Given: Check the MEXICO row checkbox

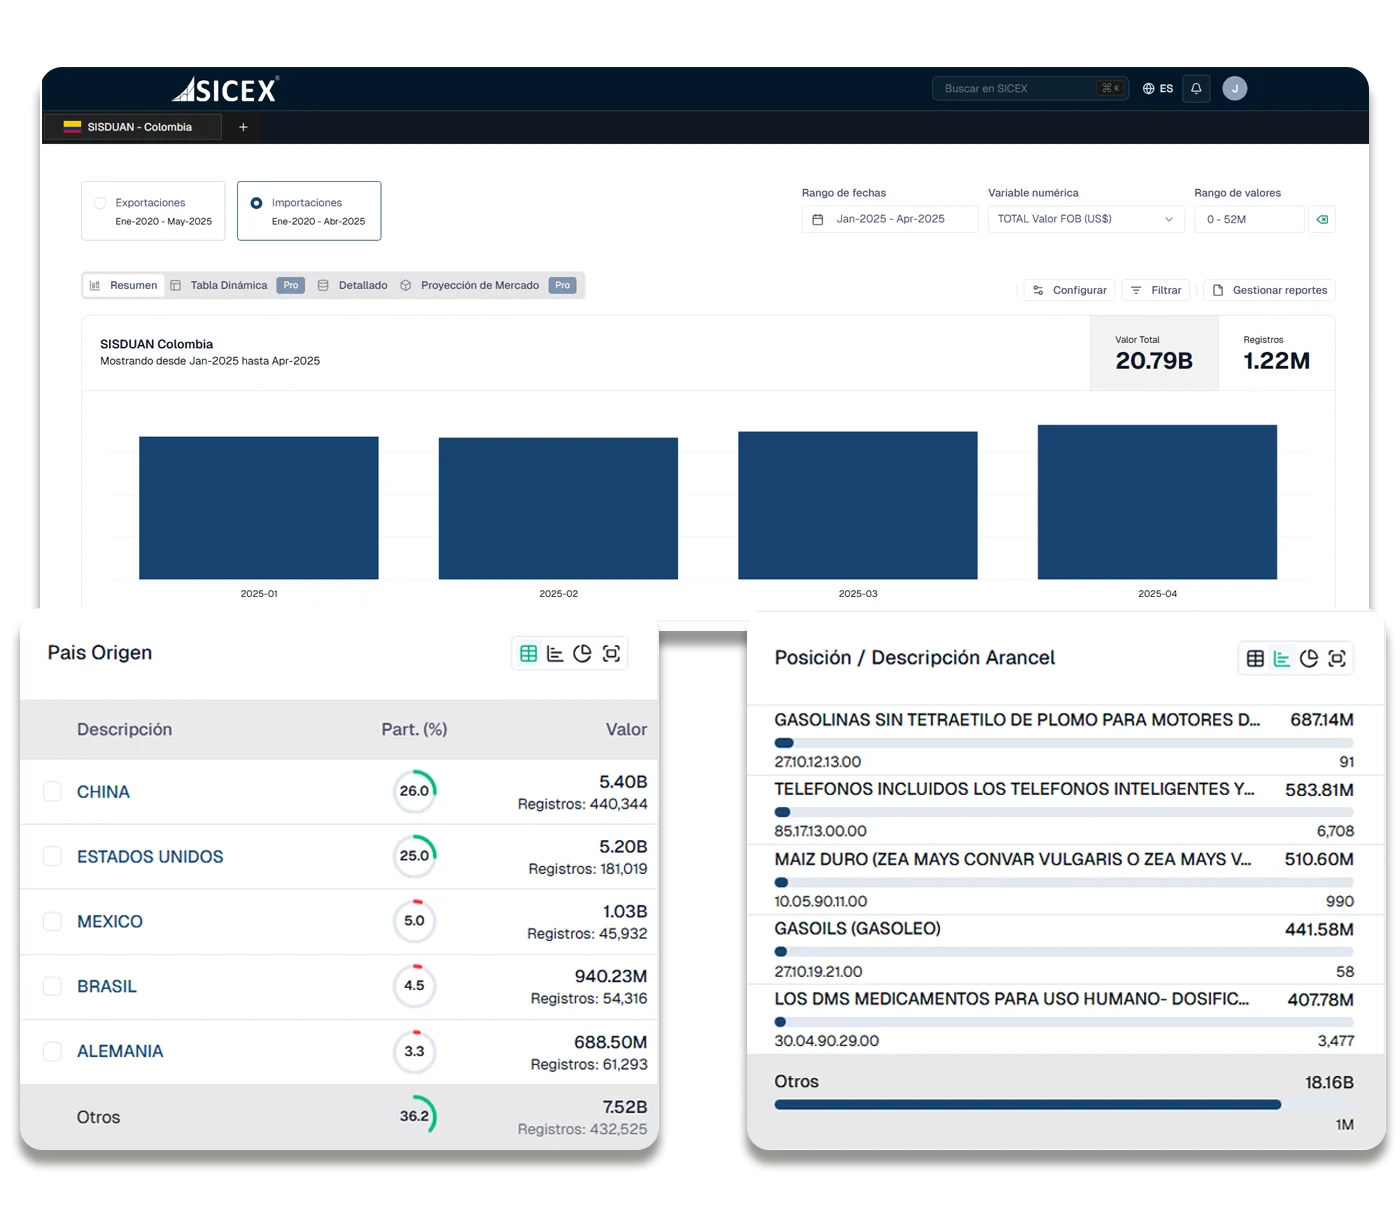Looking at the screenshot, I should pyautogui.click(x=52, y=921).
